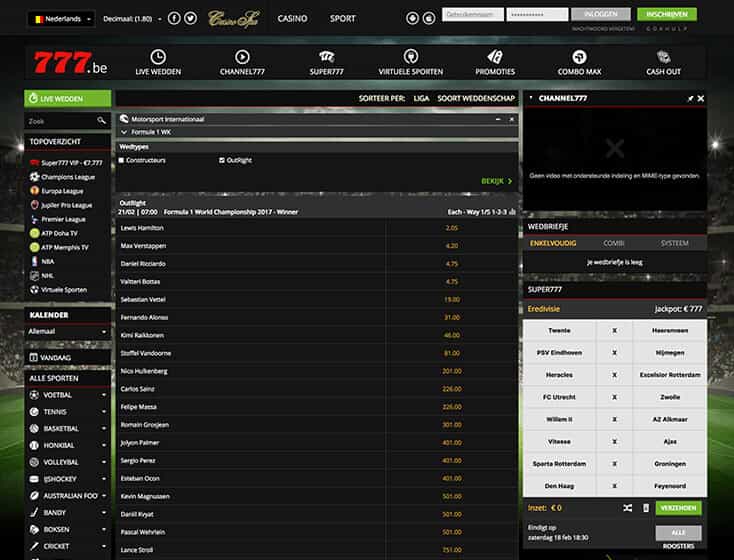Click the Europa League icon
Screen dimensions: 734x560
tap(34, 191)
